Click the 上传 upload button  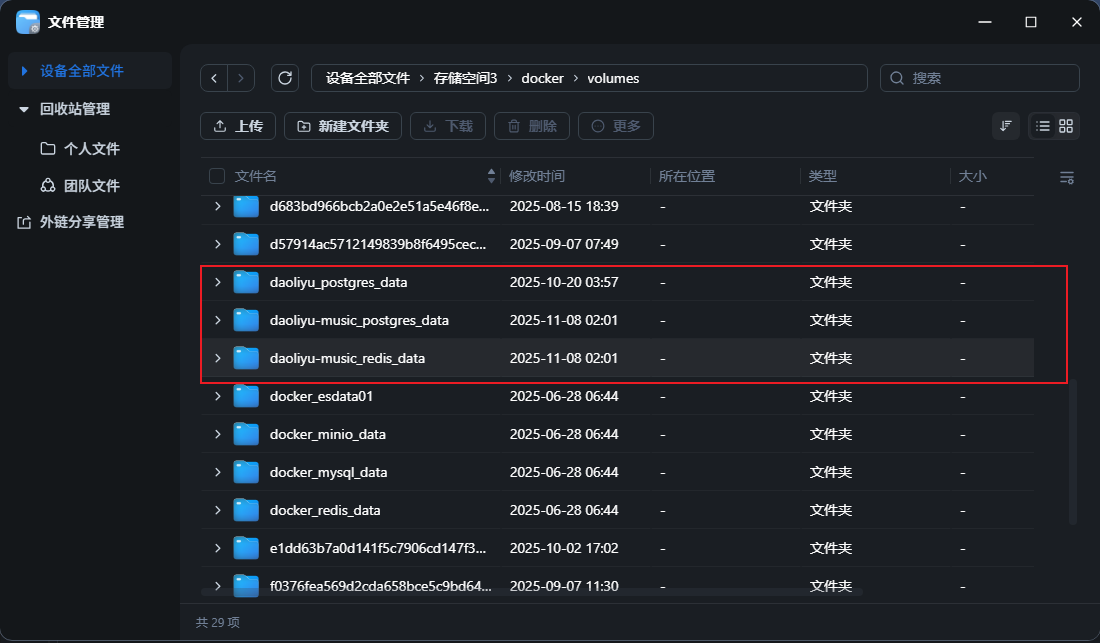click(x=238, y=126)
